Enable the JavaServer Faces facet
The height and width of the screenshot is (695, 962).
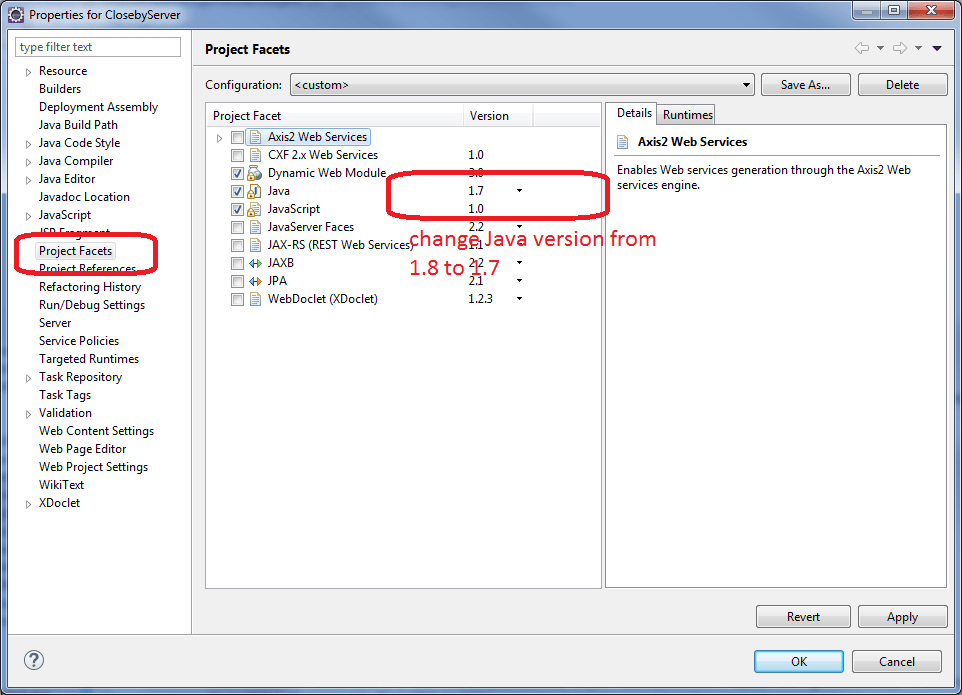(238, 227)
